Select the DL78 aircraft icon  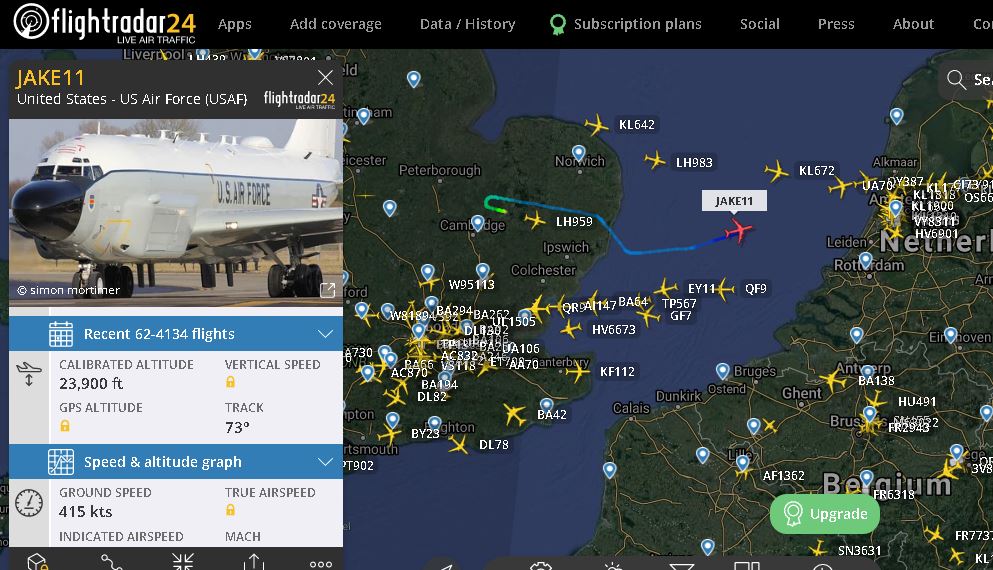tap(458, 445)
